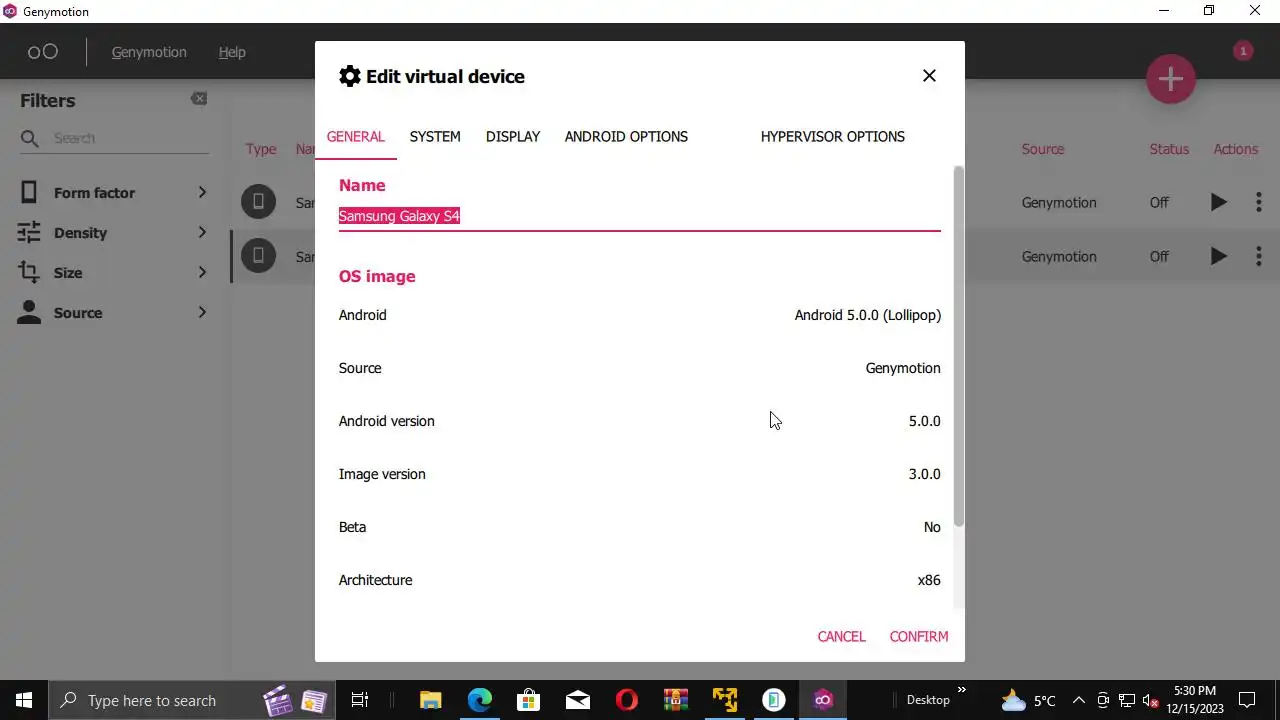
Task: Open the Mail app from the taskbar
Action: 578,700
